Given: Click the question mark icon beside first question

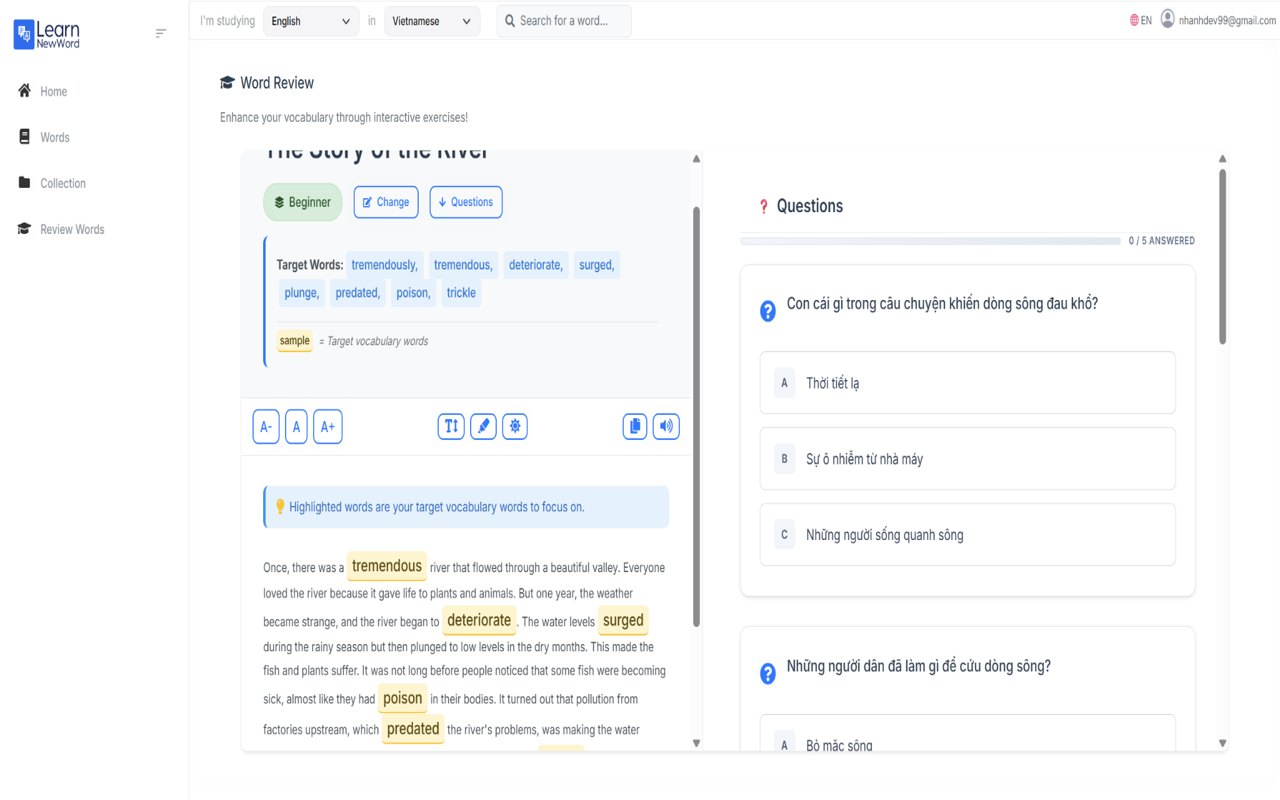Looking at the screenshot, I should click(768, 311).
